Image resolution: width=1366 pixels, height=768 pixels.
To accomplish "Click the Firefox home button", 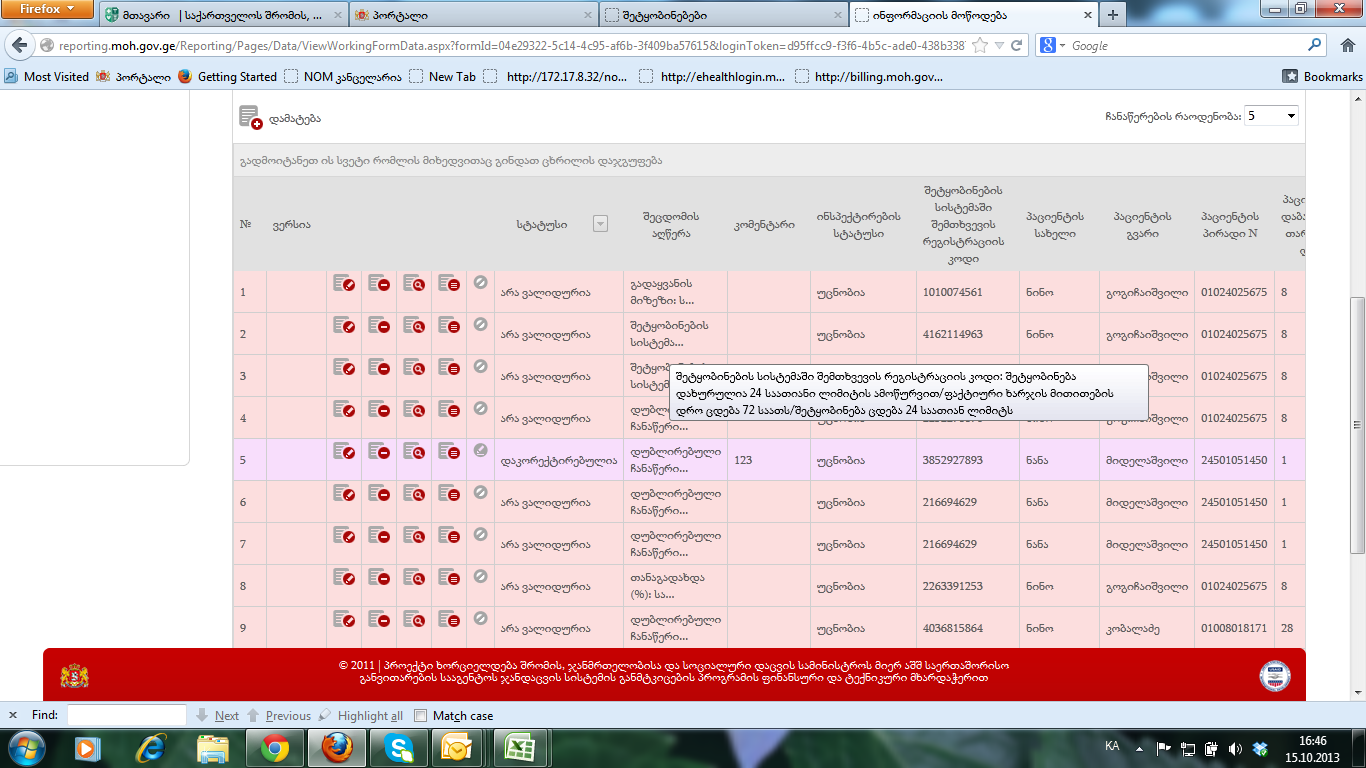I will (1347, 46).
